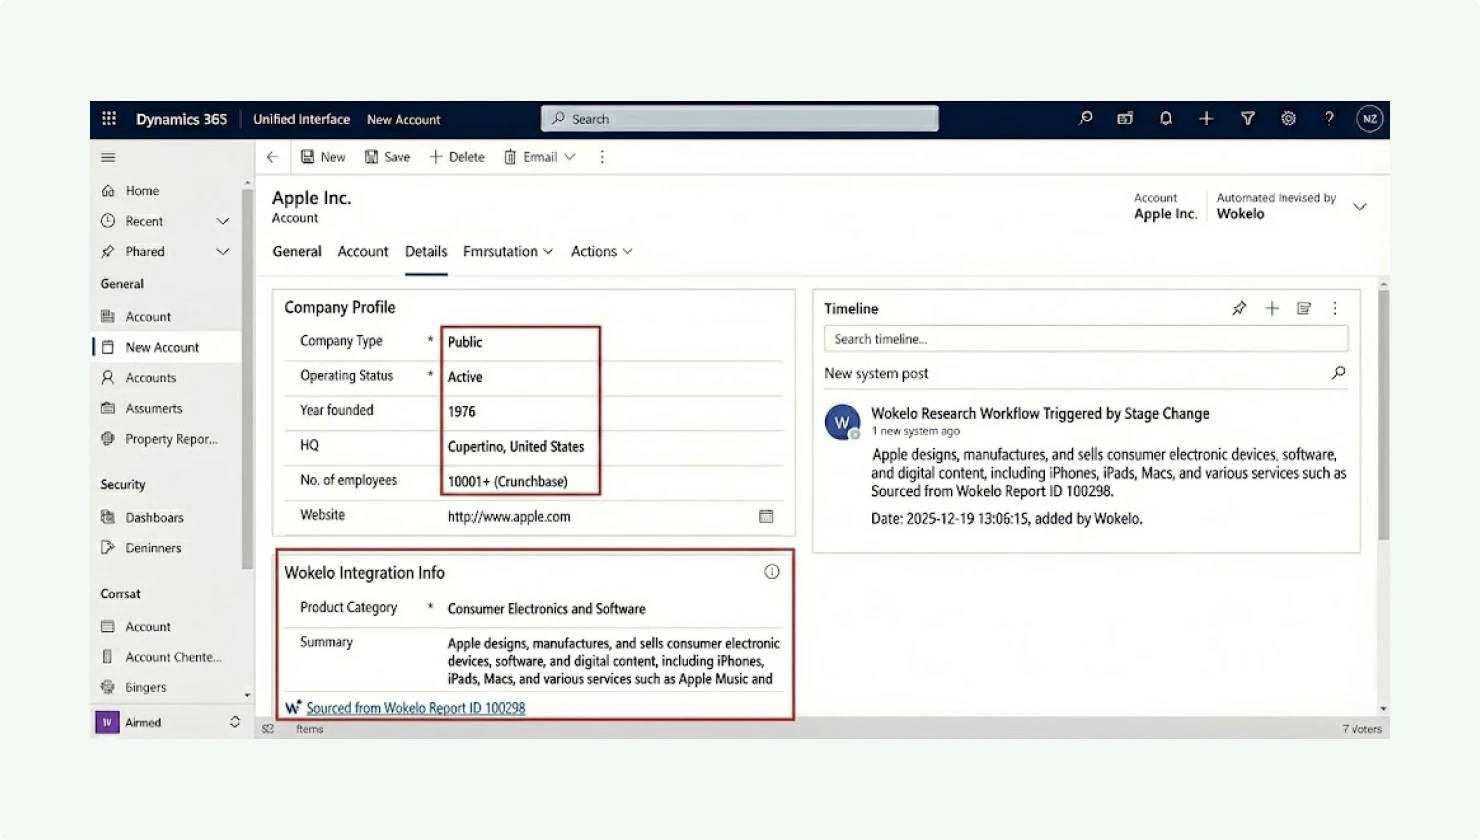Click the plus quick-create icon in top bar
The width and height of the screenshot is (1480, 840).
click(x=1206, y=118)
